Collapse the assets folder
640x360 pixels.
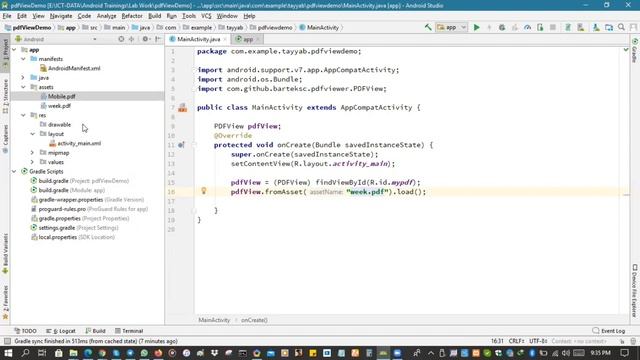click(23, 87)
